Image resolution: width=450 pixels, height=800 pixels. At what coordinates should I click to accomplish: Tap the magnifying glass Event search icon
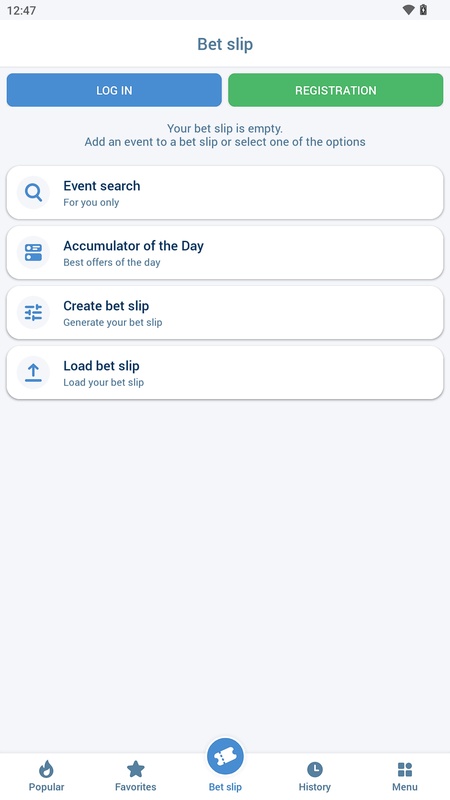(33, 193)
